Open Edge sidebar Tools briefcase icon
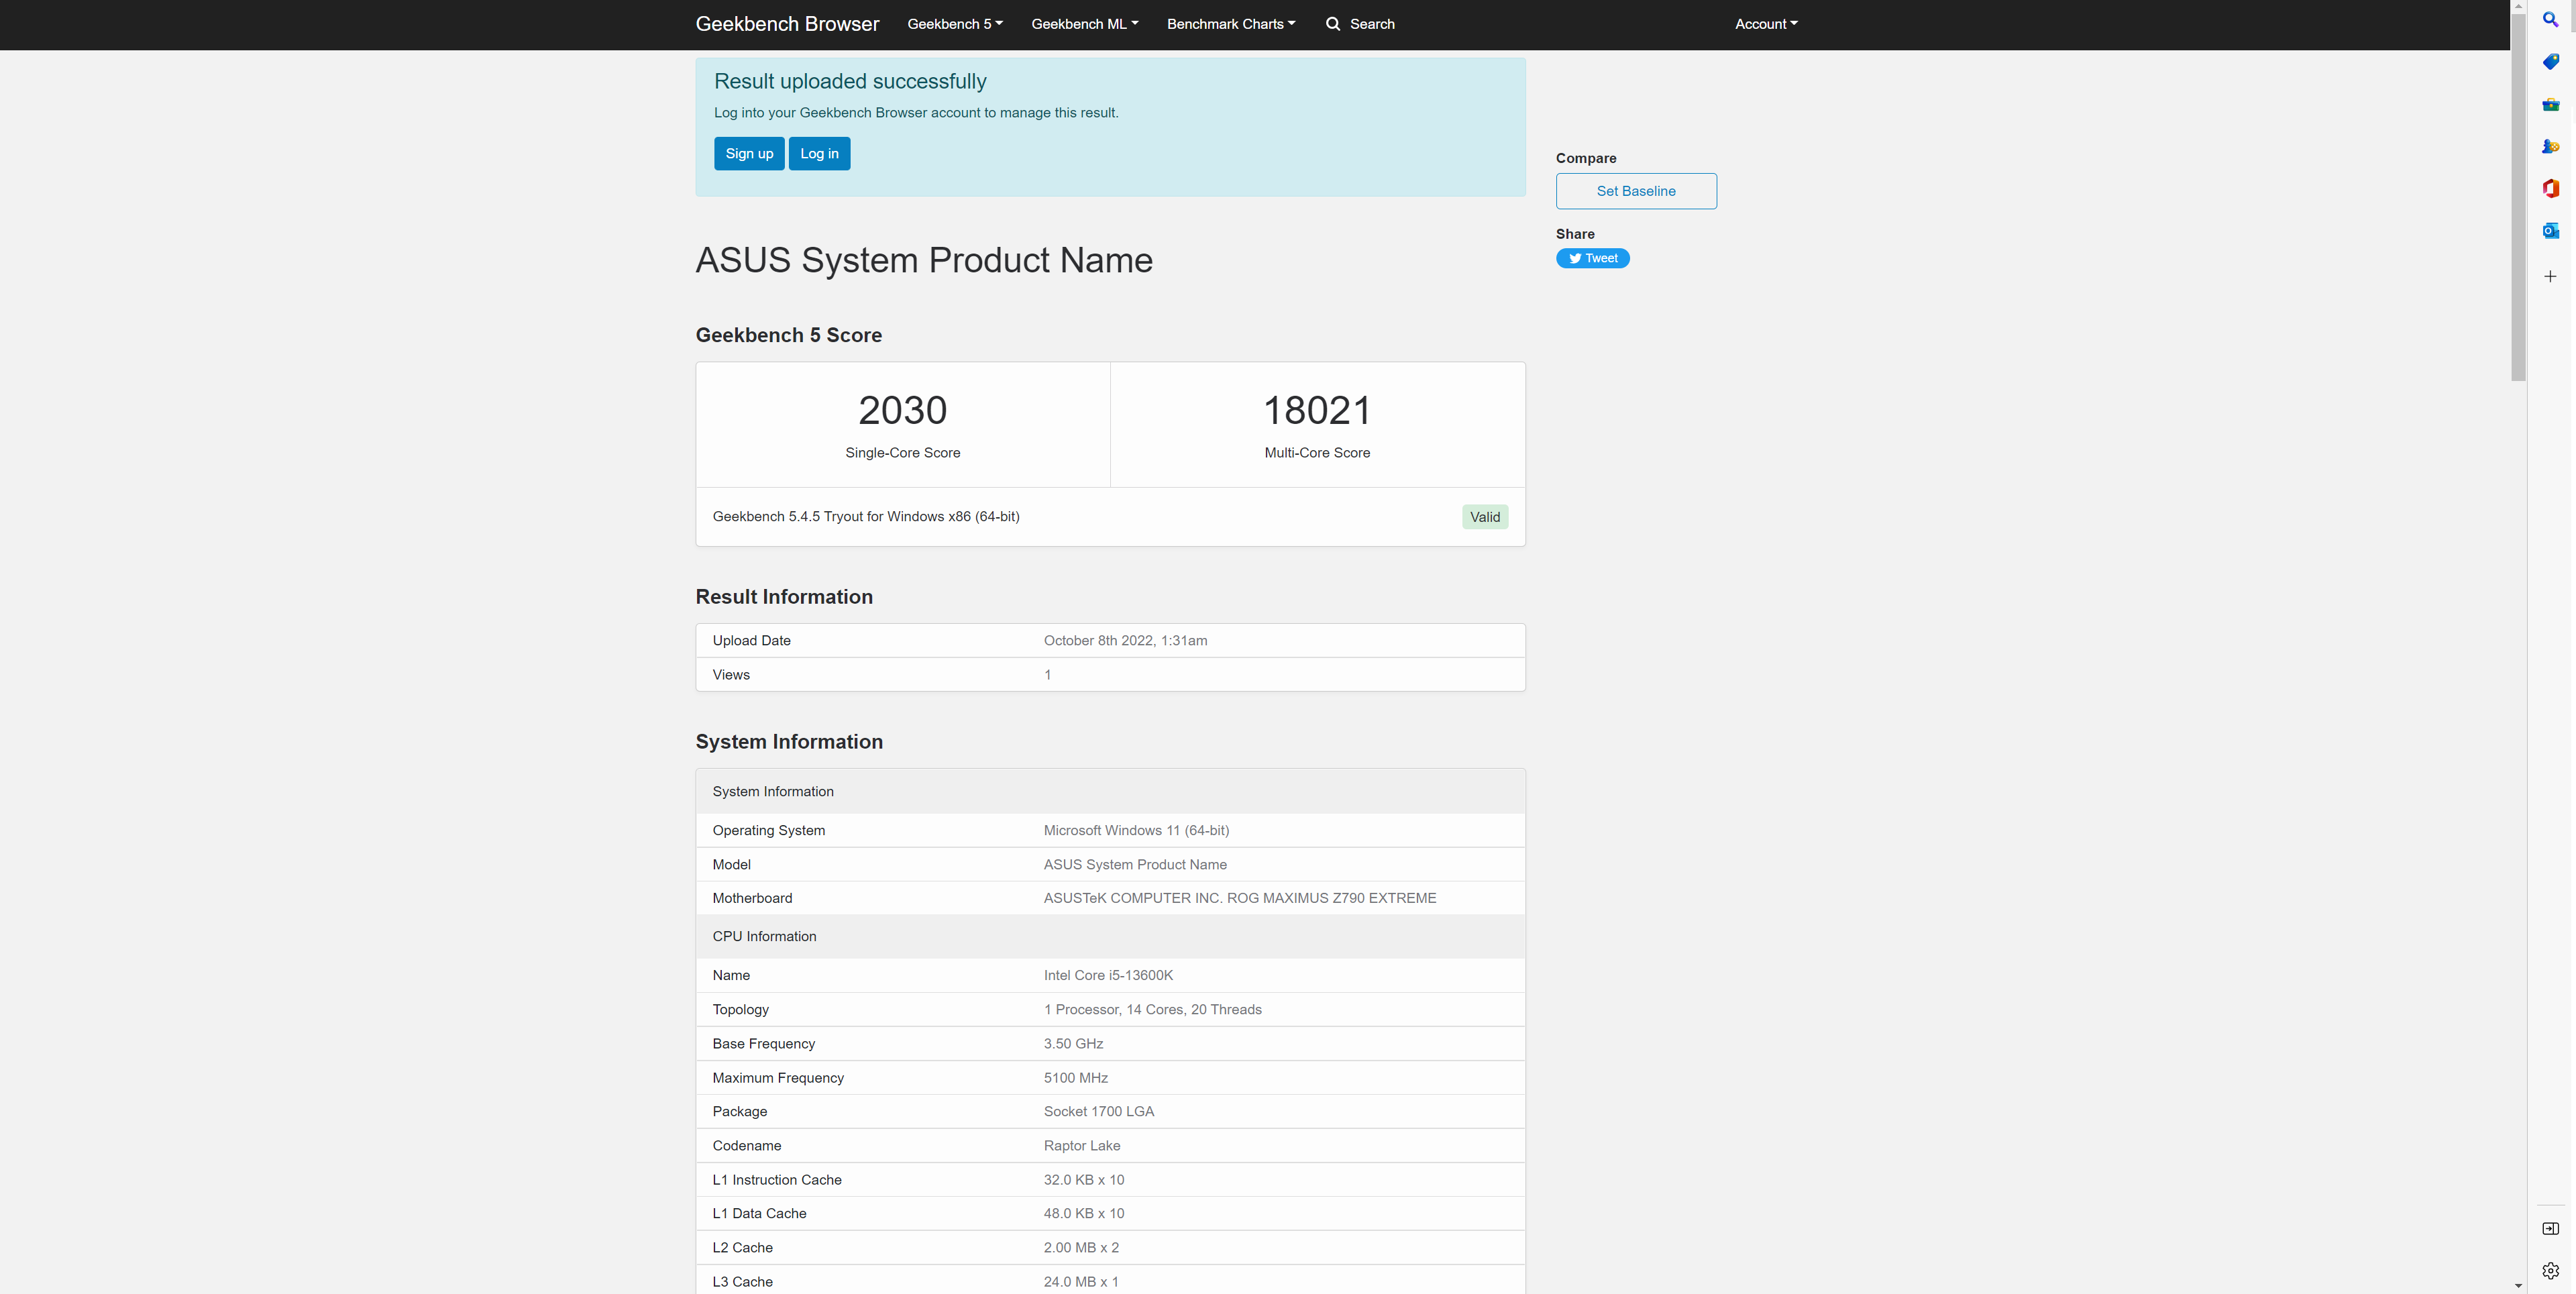 coord(2550,105)
